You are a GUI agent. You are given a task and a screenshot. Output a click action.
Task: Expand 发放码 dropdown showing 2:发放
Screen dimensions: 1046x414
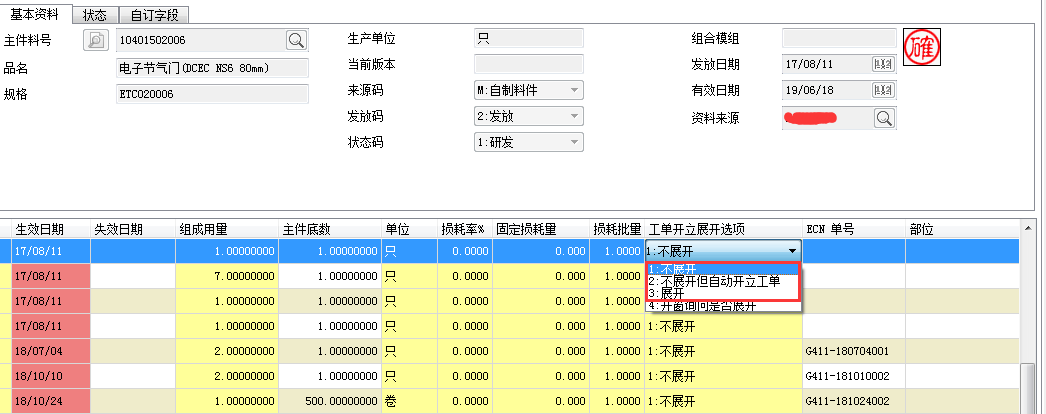(x=574, y=116)
